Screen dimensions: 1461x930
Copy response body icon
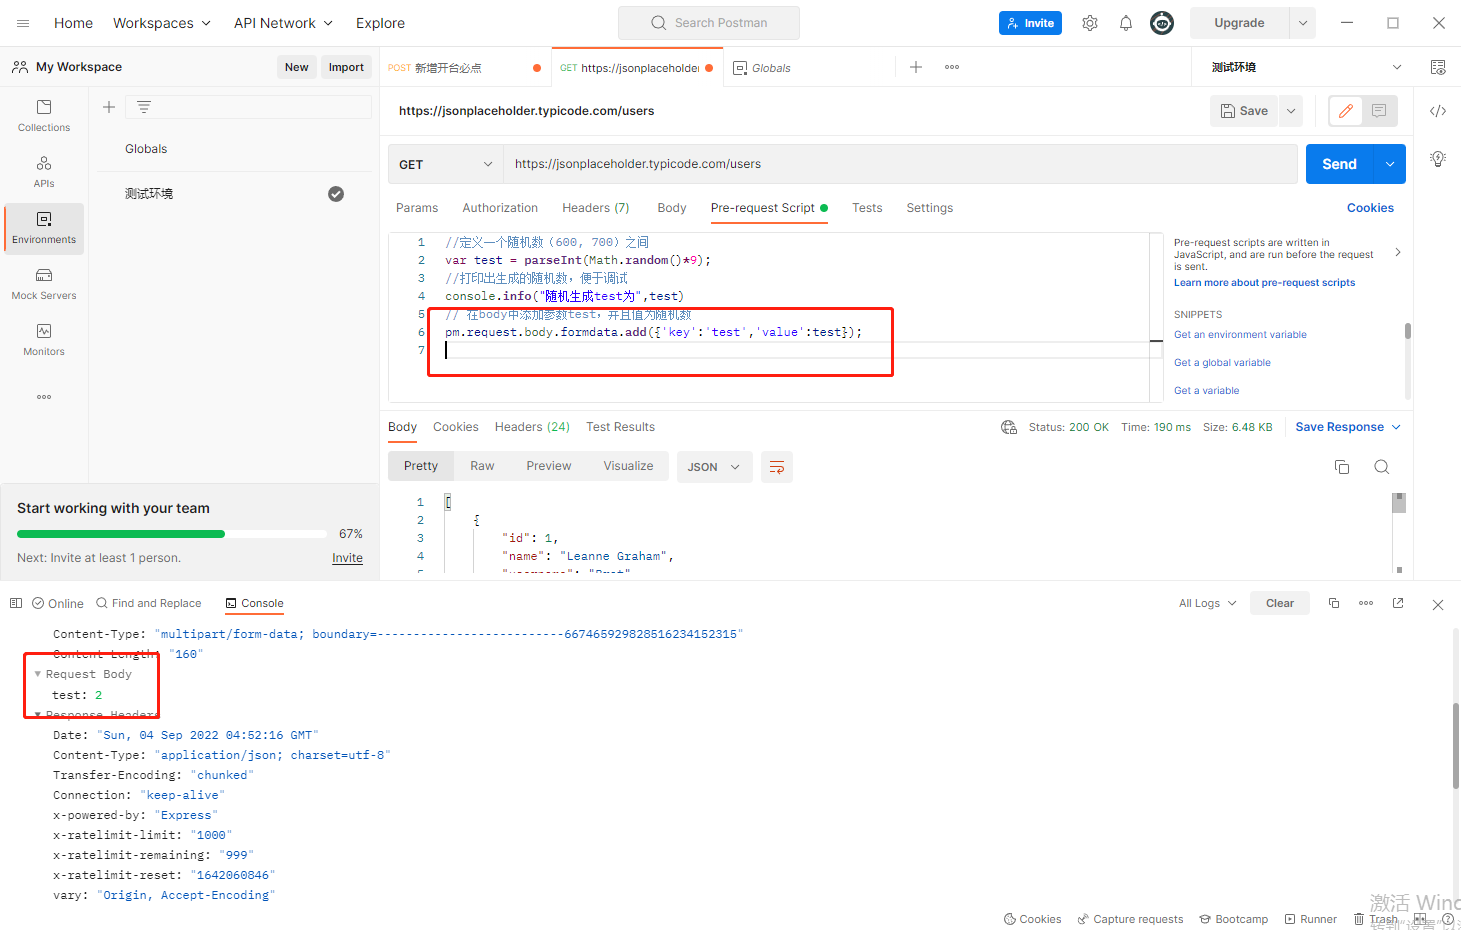pos(1342,467)
